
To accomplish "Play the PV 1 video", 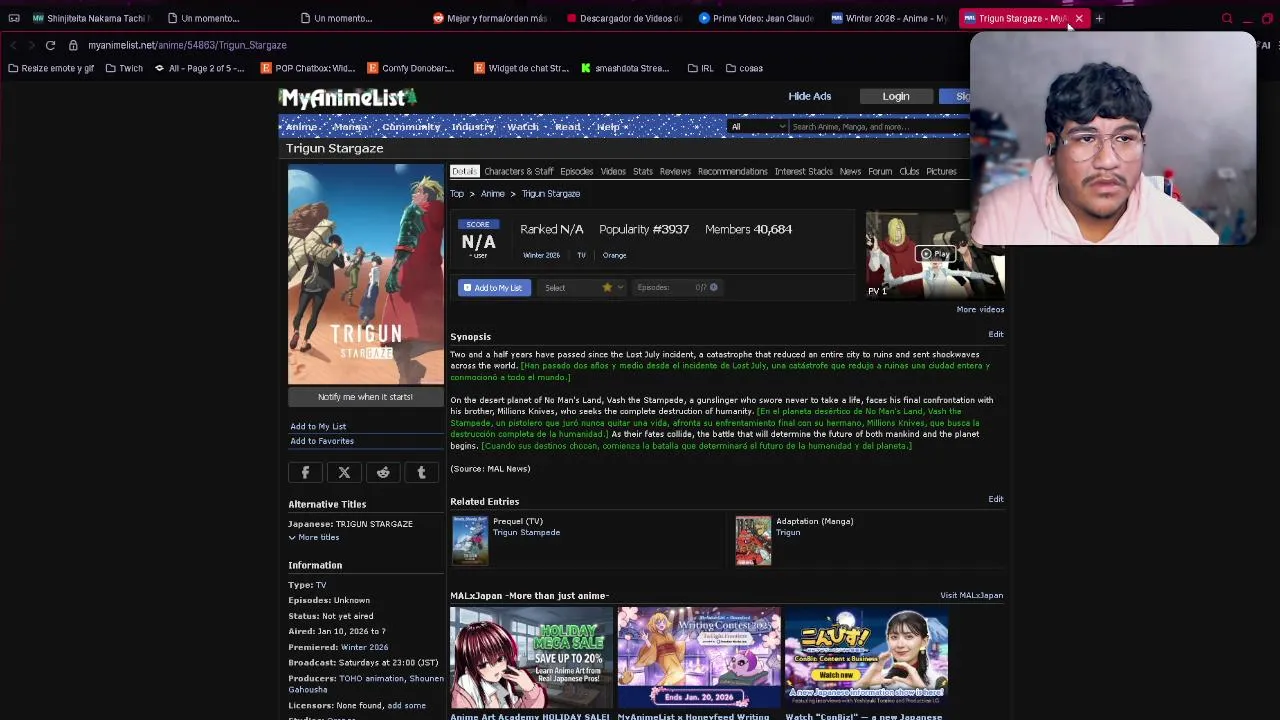I will (935, 254).
